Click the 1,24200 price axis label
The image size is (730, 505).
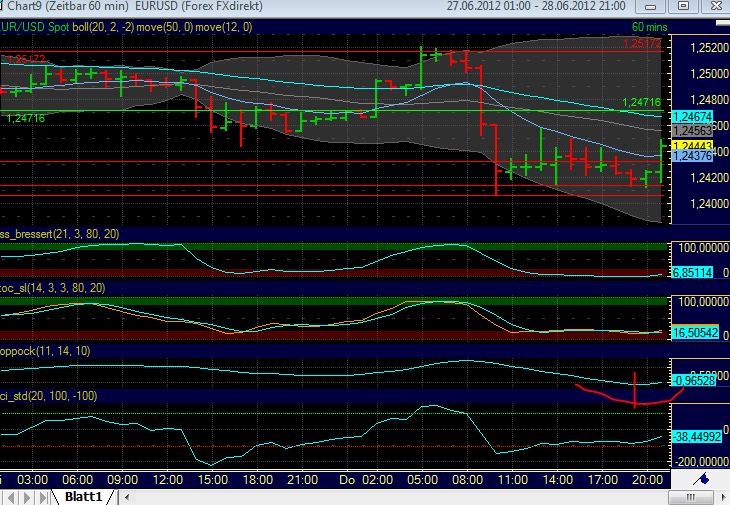coord(709,178)
